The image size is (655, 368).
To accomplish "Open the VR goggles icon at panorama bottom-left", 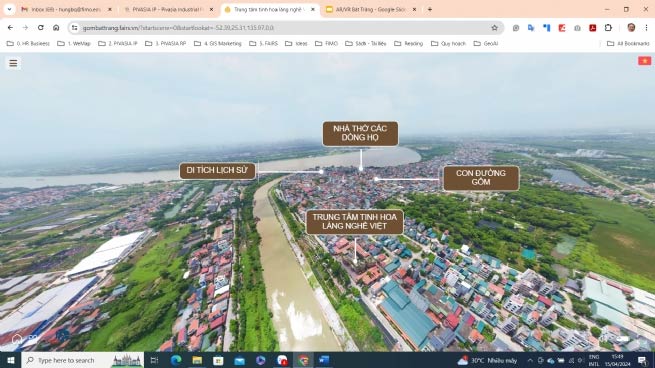I will (x=33, y=338).
